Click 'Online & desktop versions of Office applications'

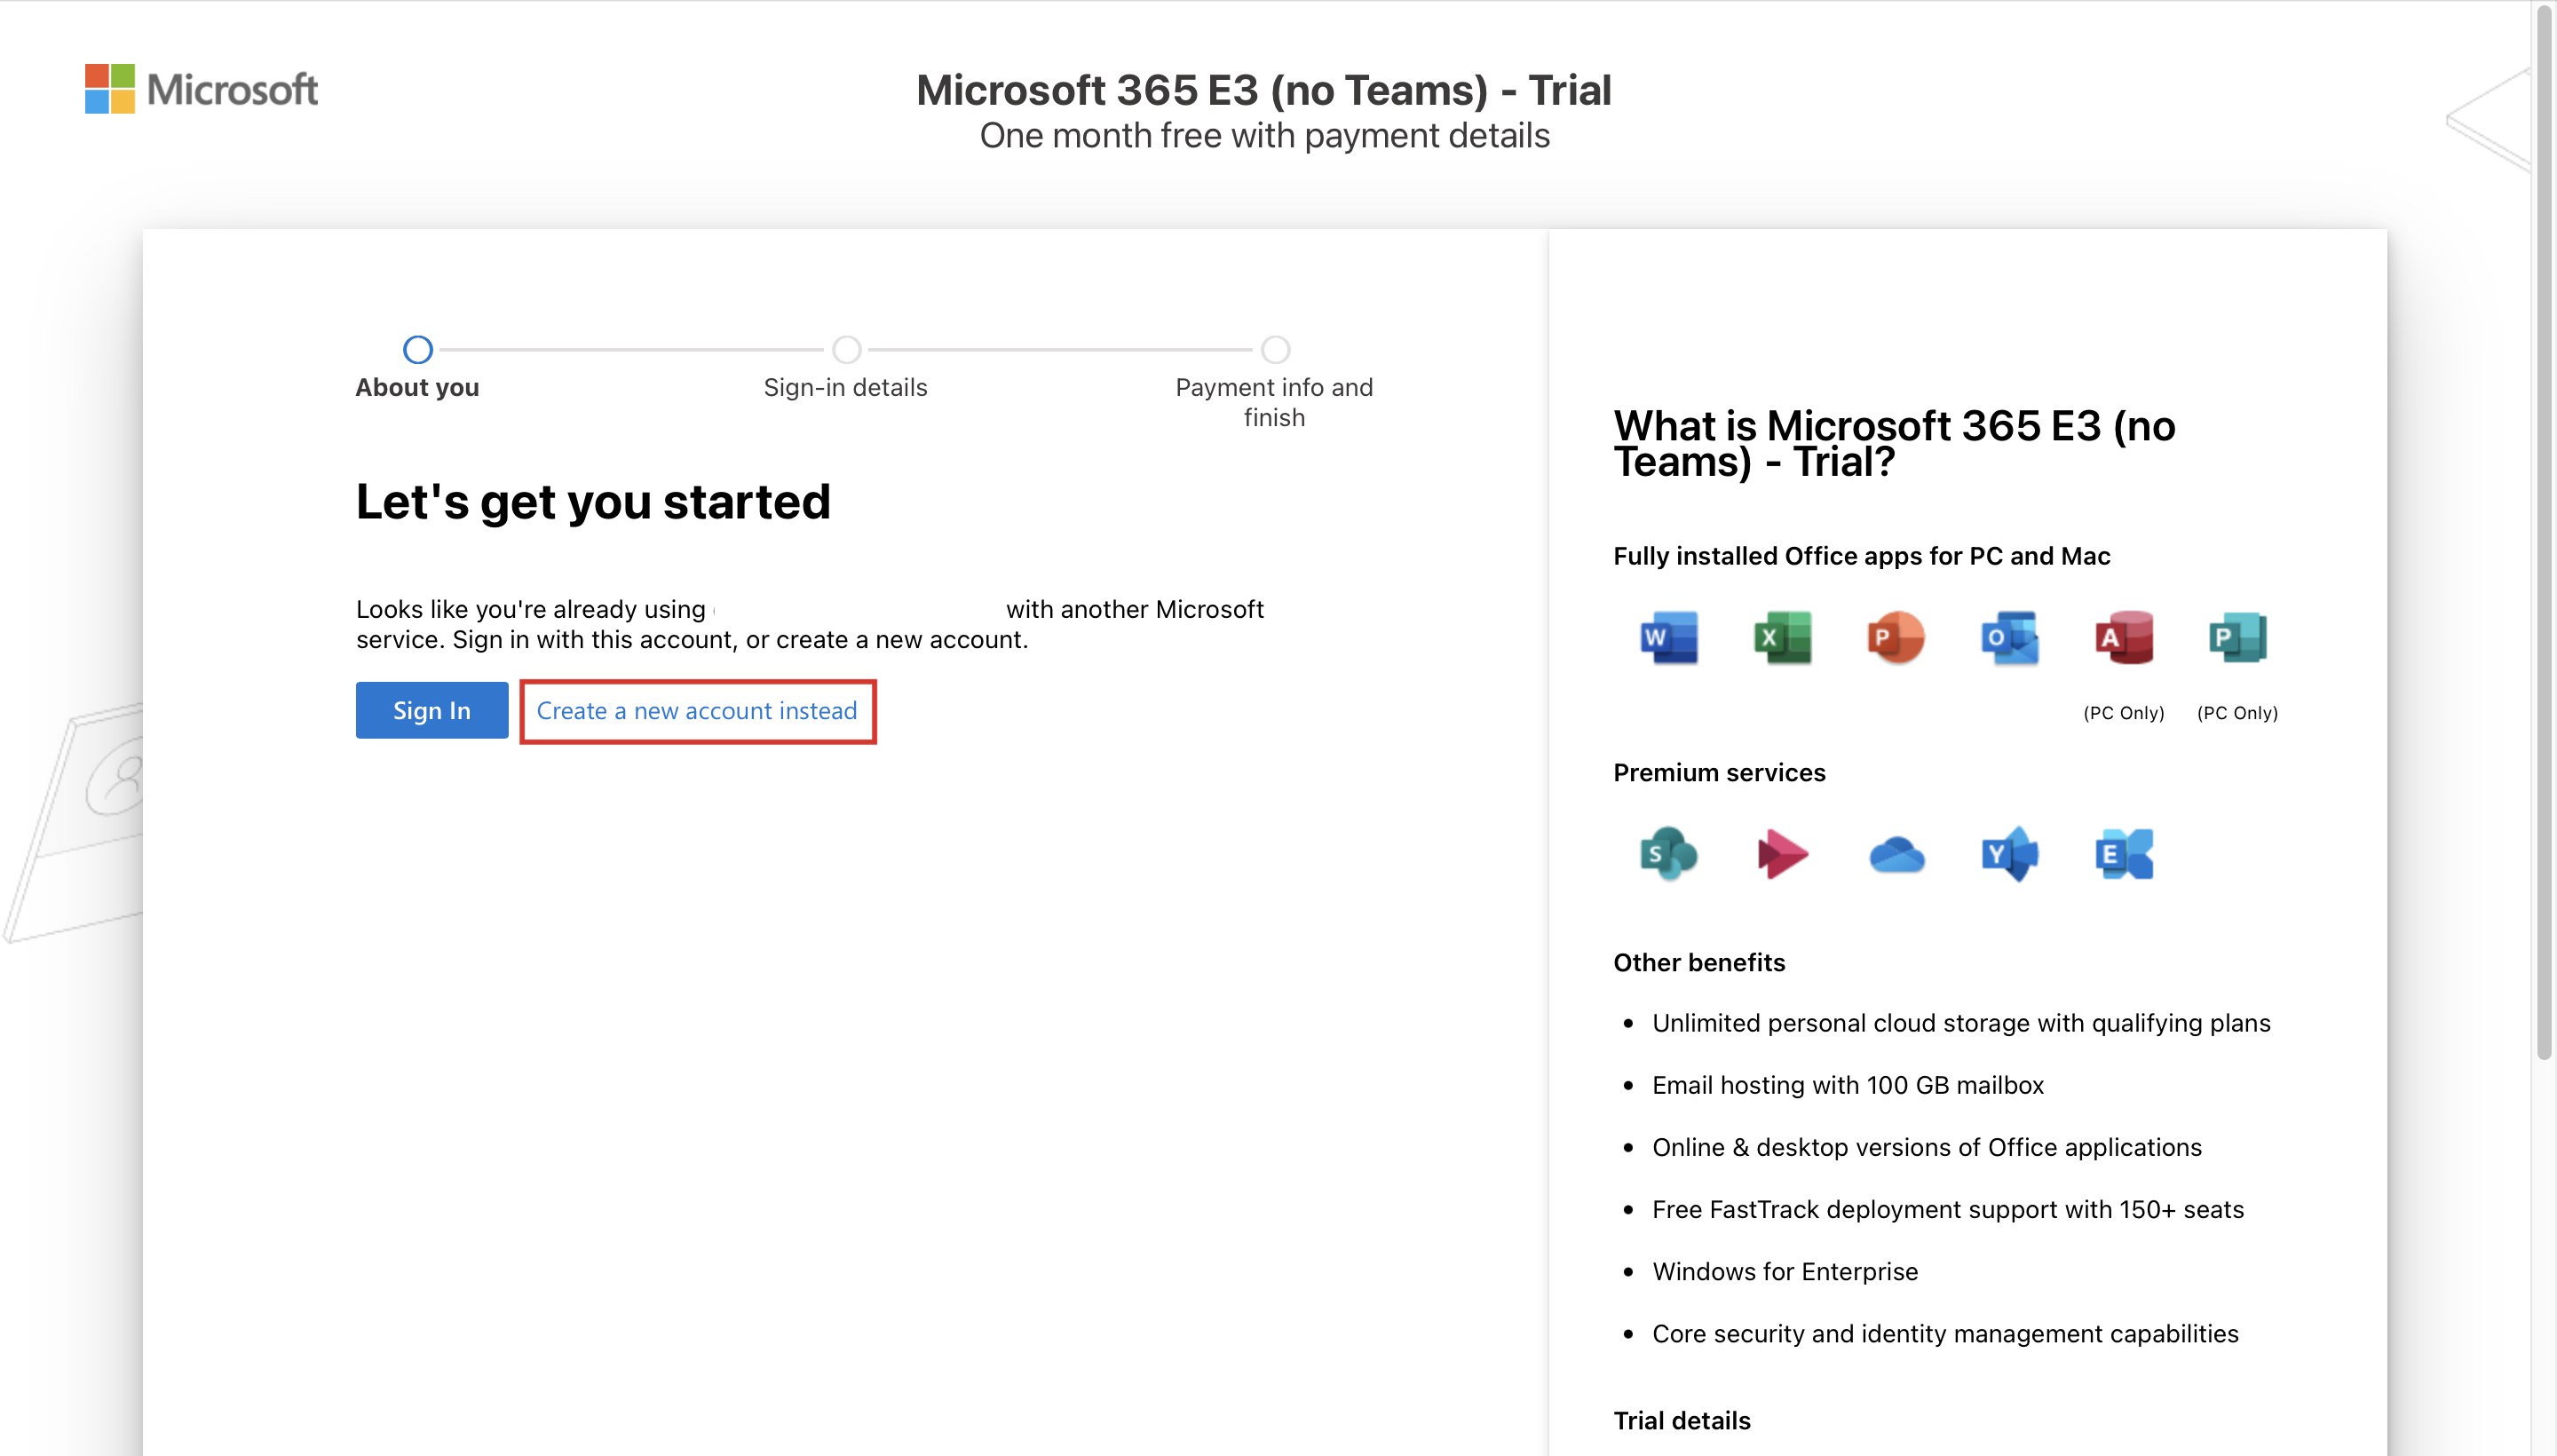[1926, 1147]
